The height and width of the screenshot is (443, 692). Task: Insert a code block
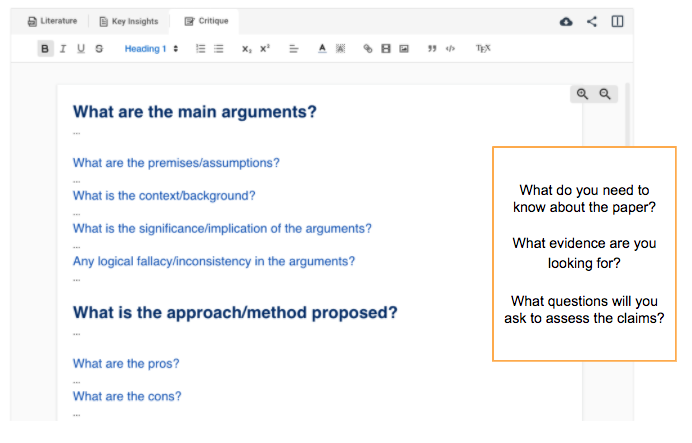pyautogui.click(x=450, y=49)
